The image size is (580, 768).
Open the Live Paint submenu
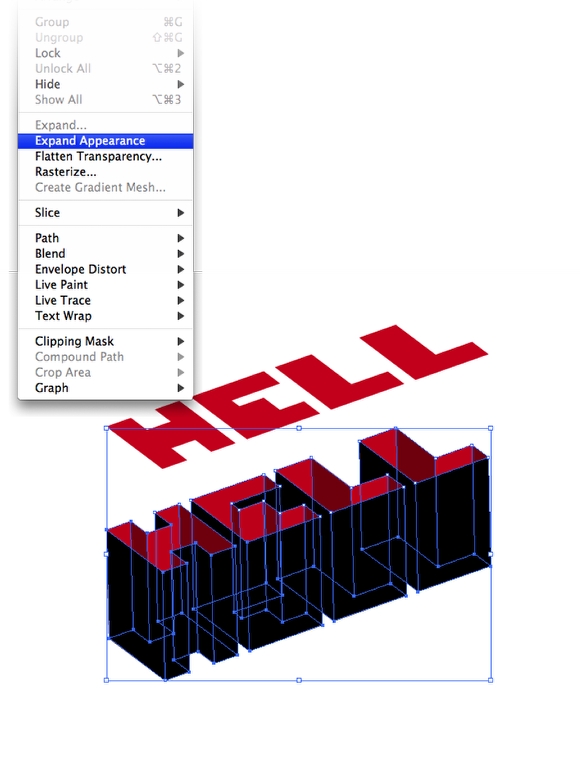pyautogui.click(x=105, y=285)
